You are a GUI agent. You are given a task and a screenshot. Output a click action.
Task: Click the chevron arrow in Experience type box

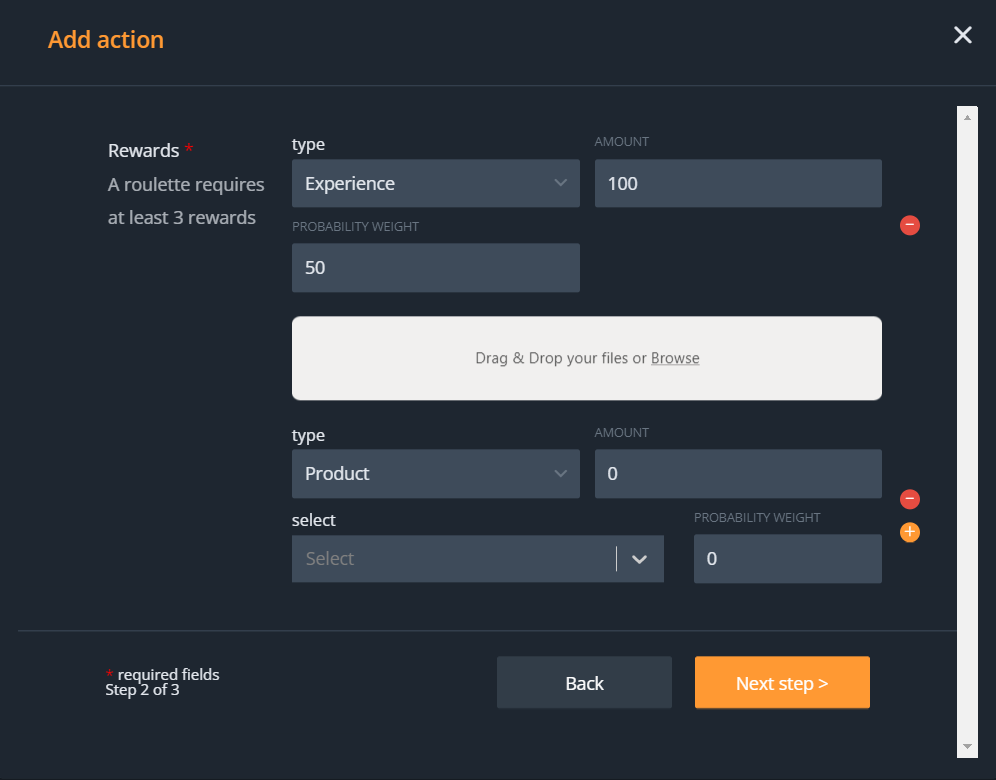click(x=560, y=184)
